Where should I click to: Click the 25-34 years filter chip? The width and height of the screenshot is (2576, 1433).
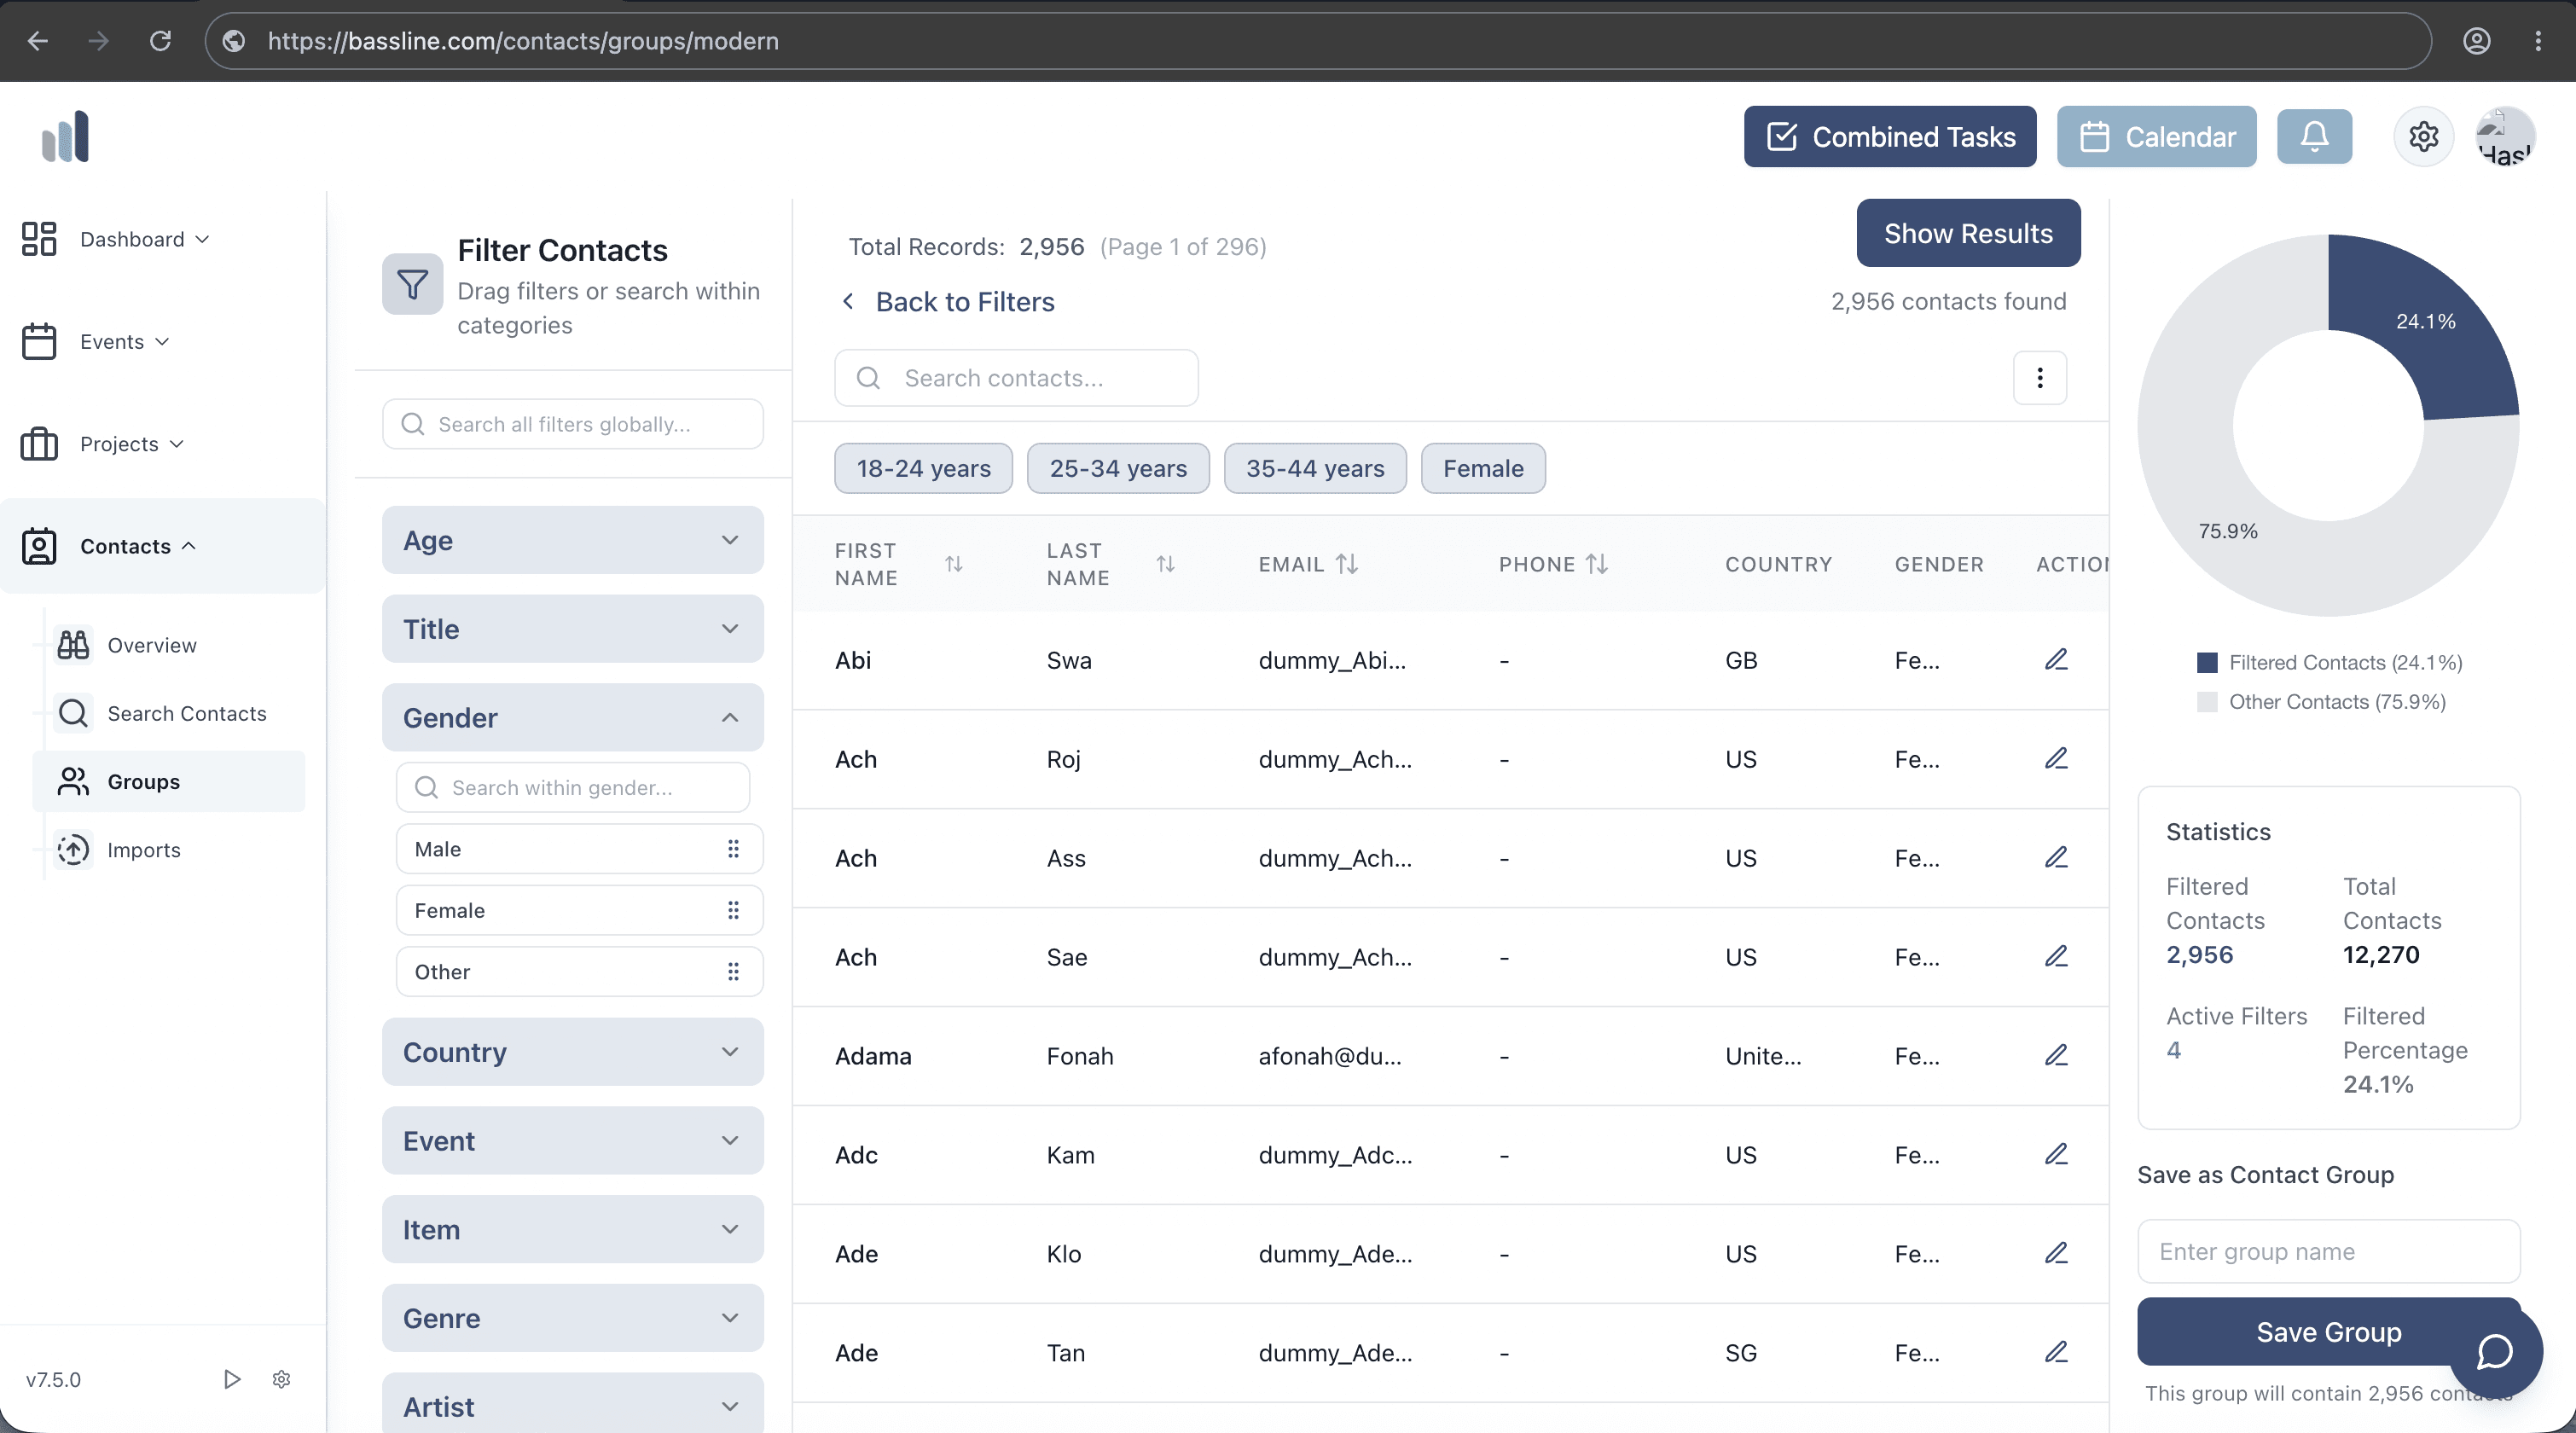[1118, 468]
